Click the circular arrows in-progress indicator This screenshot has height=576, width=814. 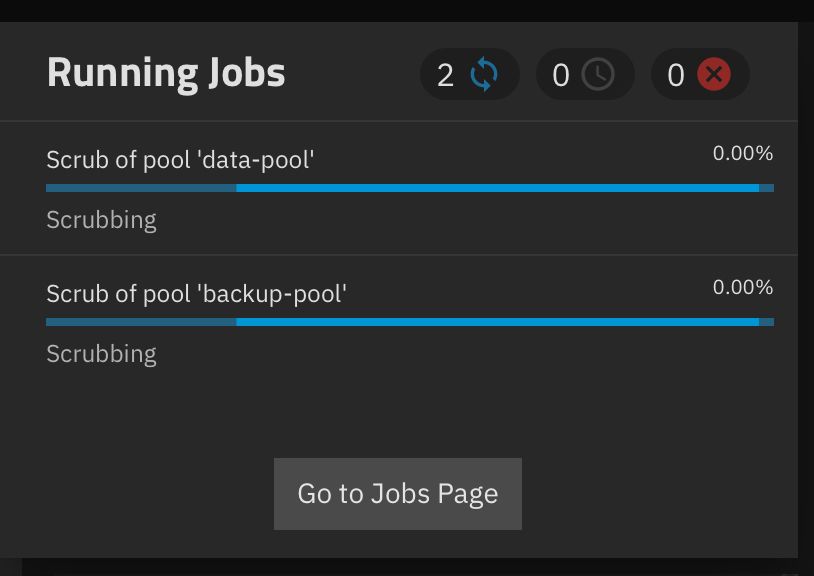coord(484,74)
